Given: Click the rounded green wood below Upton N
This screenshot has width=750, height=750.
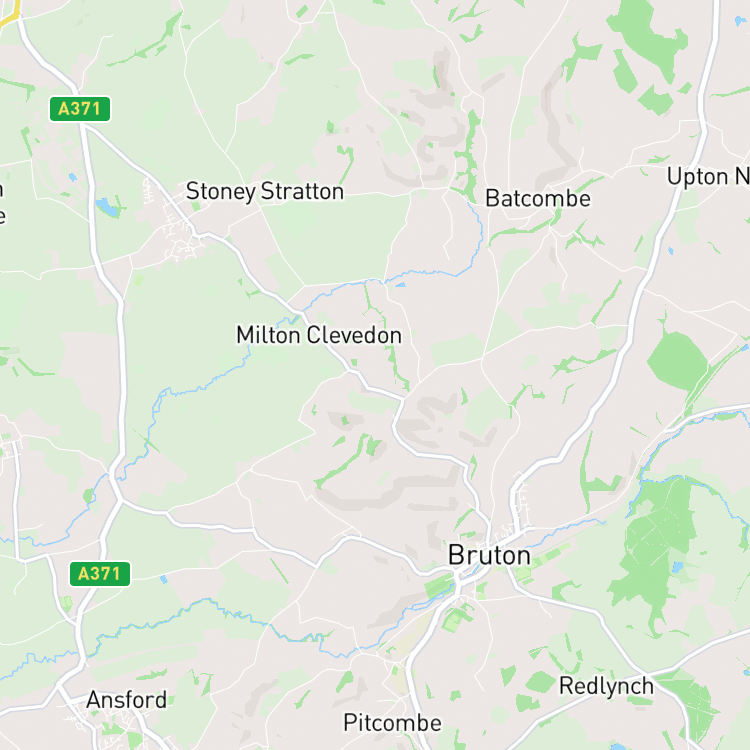Looking at the screenshot, I should click(677, 360).
